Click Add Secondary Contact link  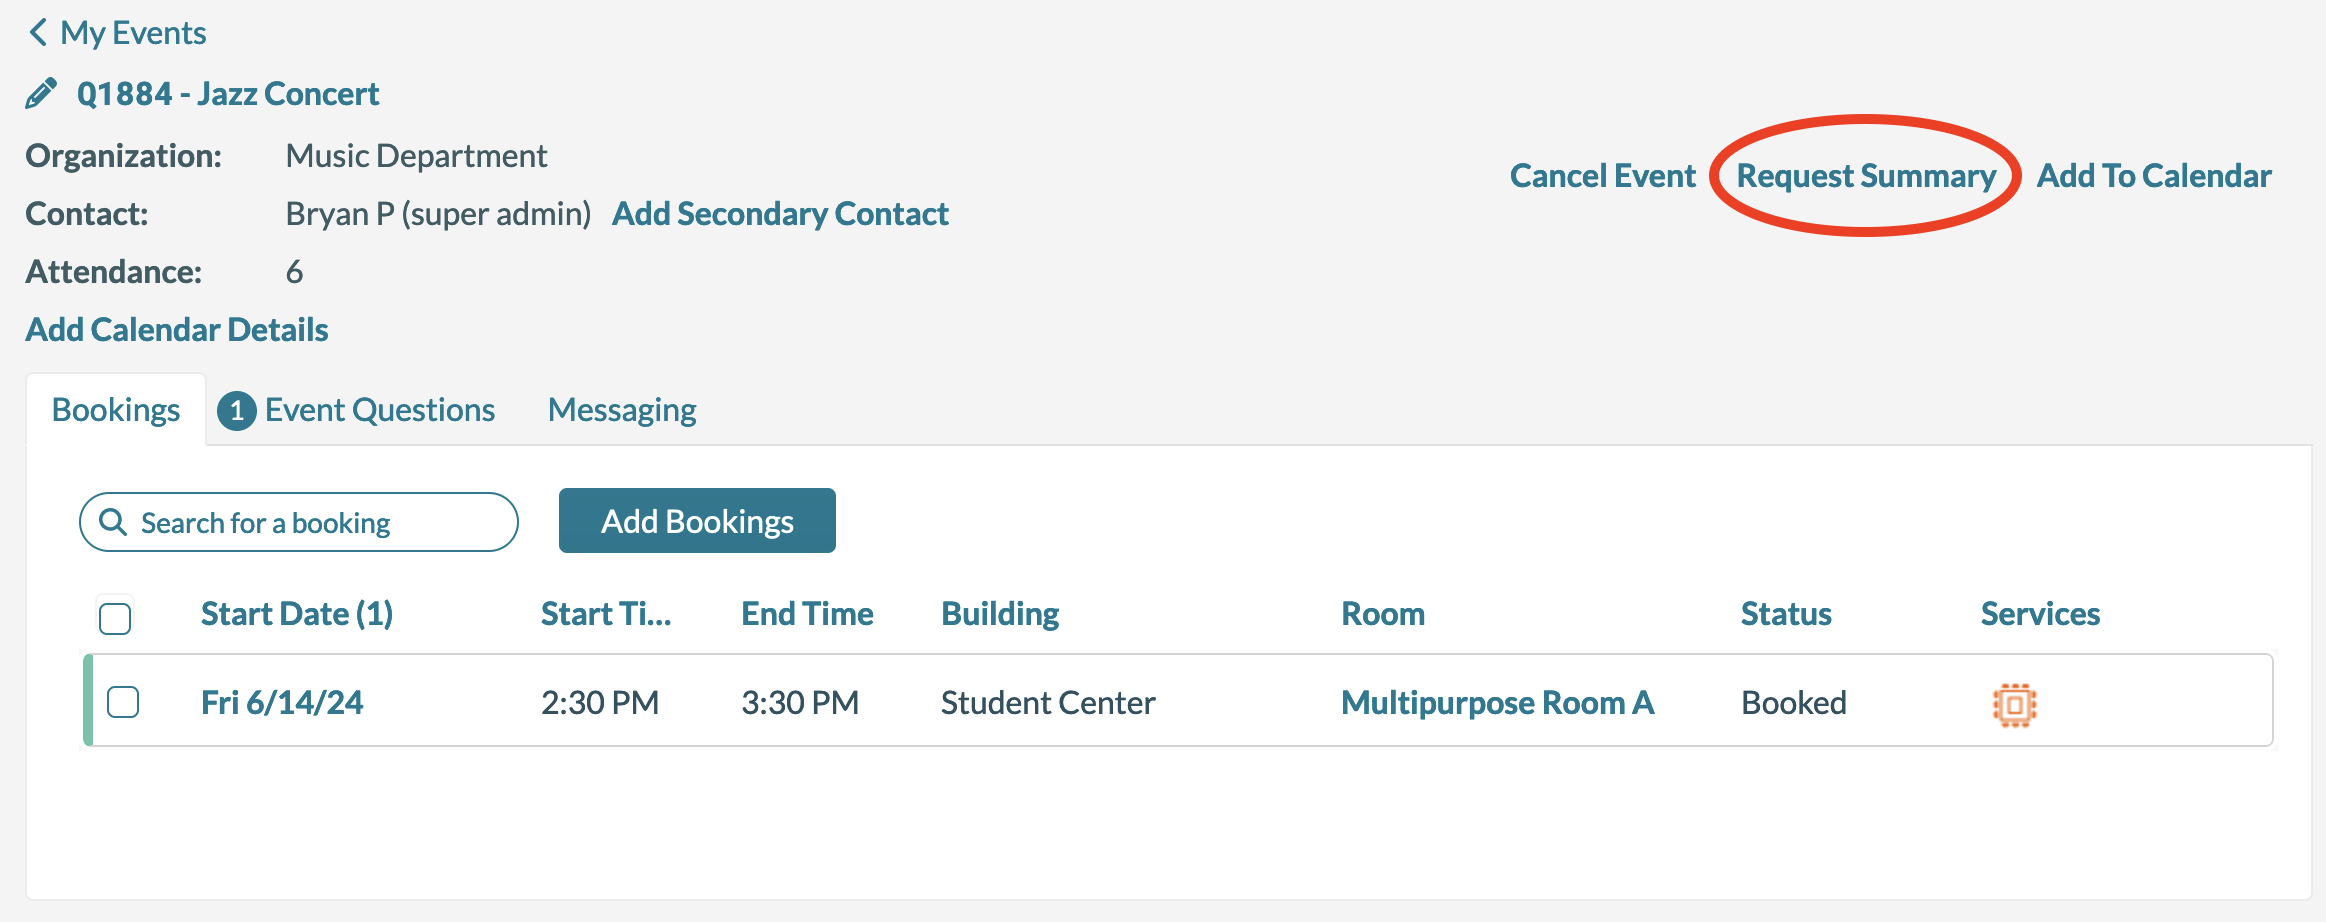tap(780, 214)
